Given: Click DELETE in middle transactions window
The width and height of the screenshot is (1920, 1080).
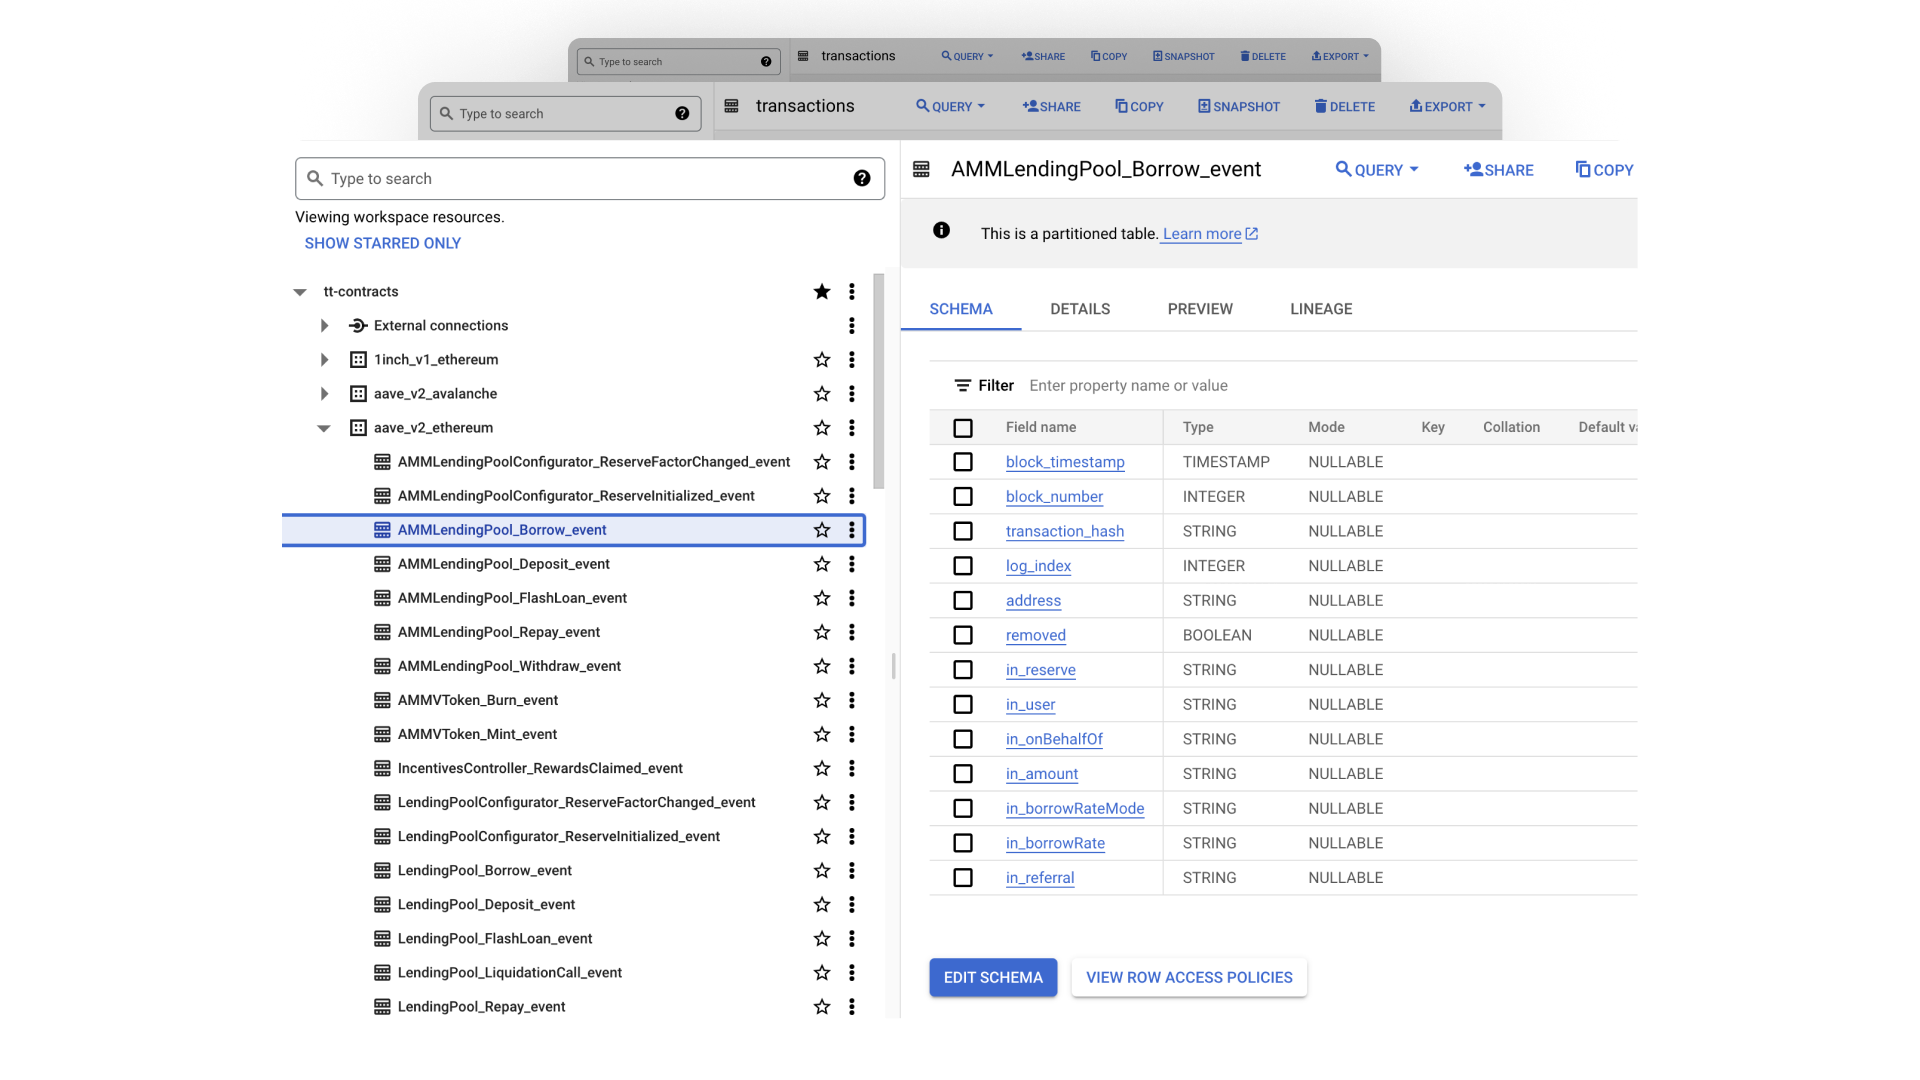Looking at the screenshot, I should (x=1345, y=107).
